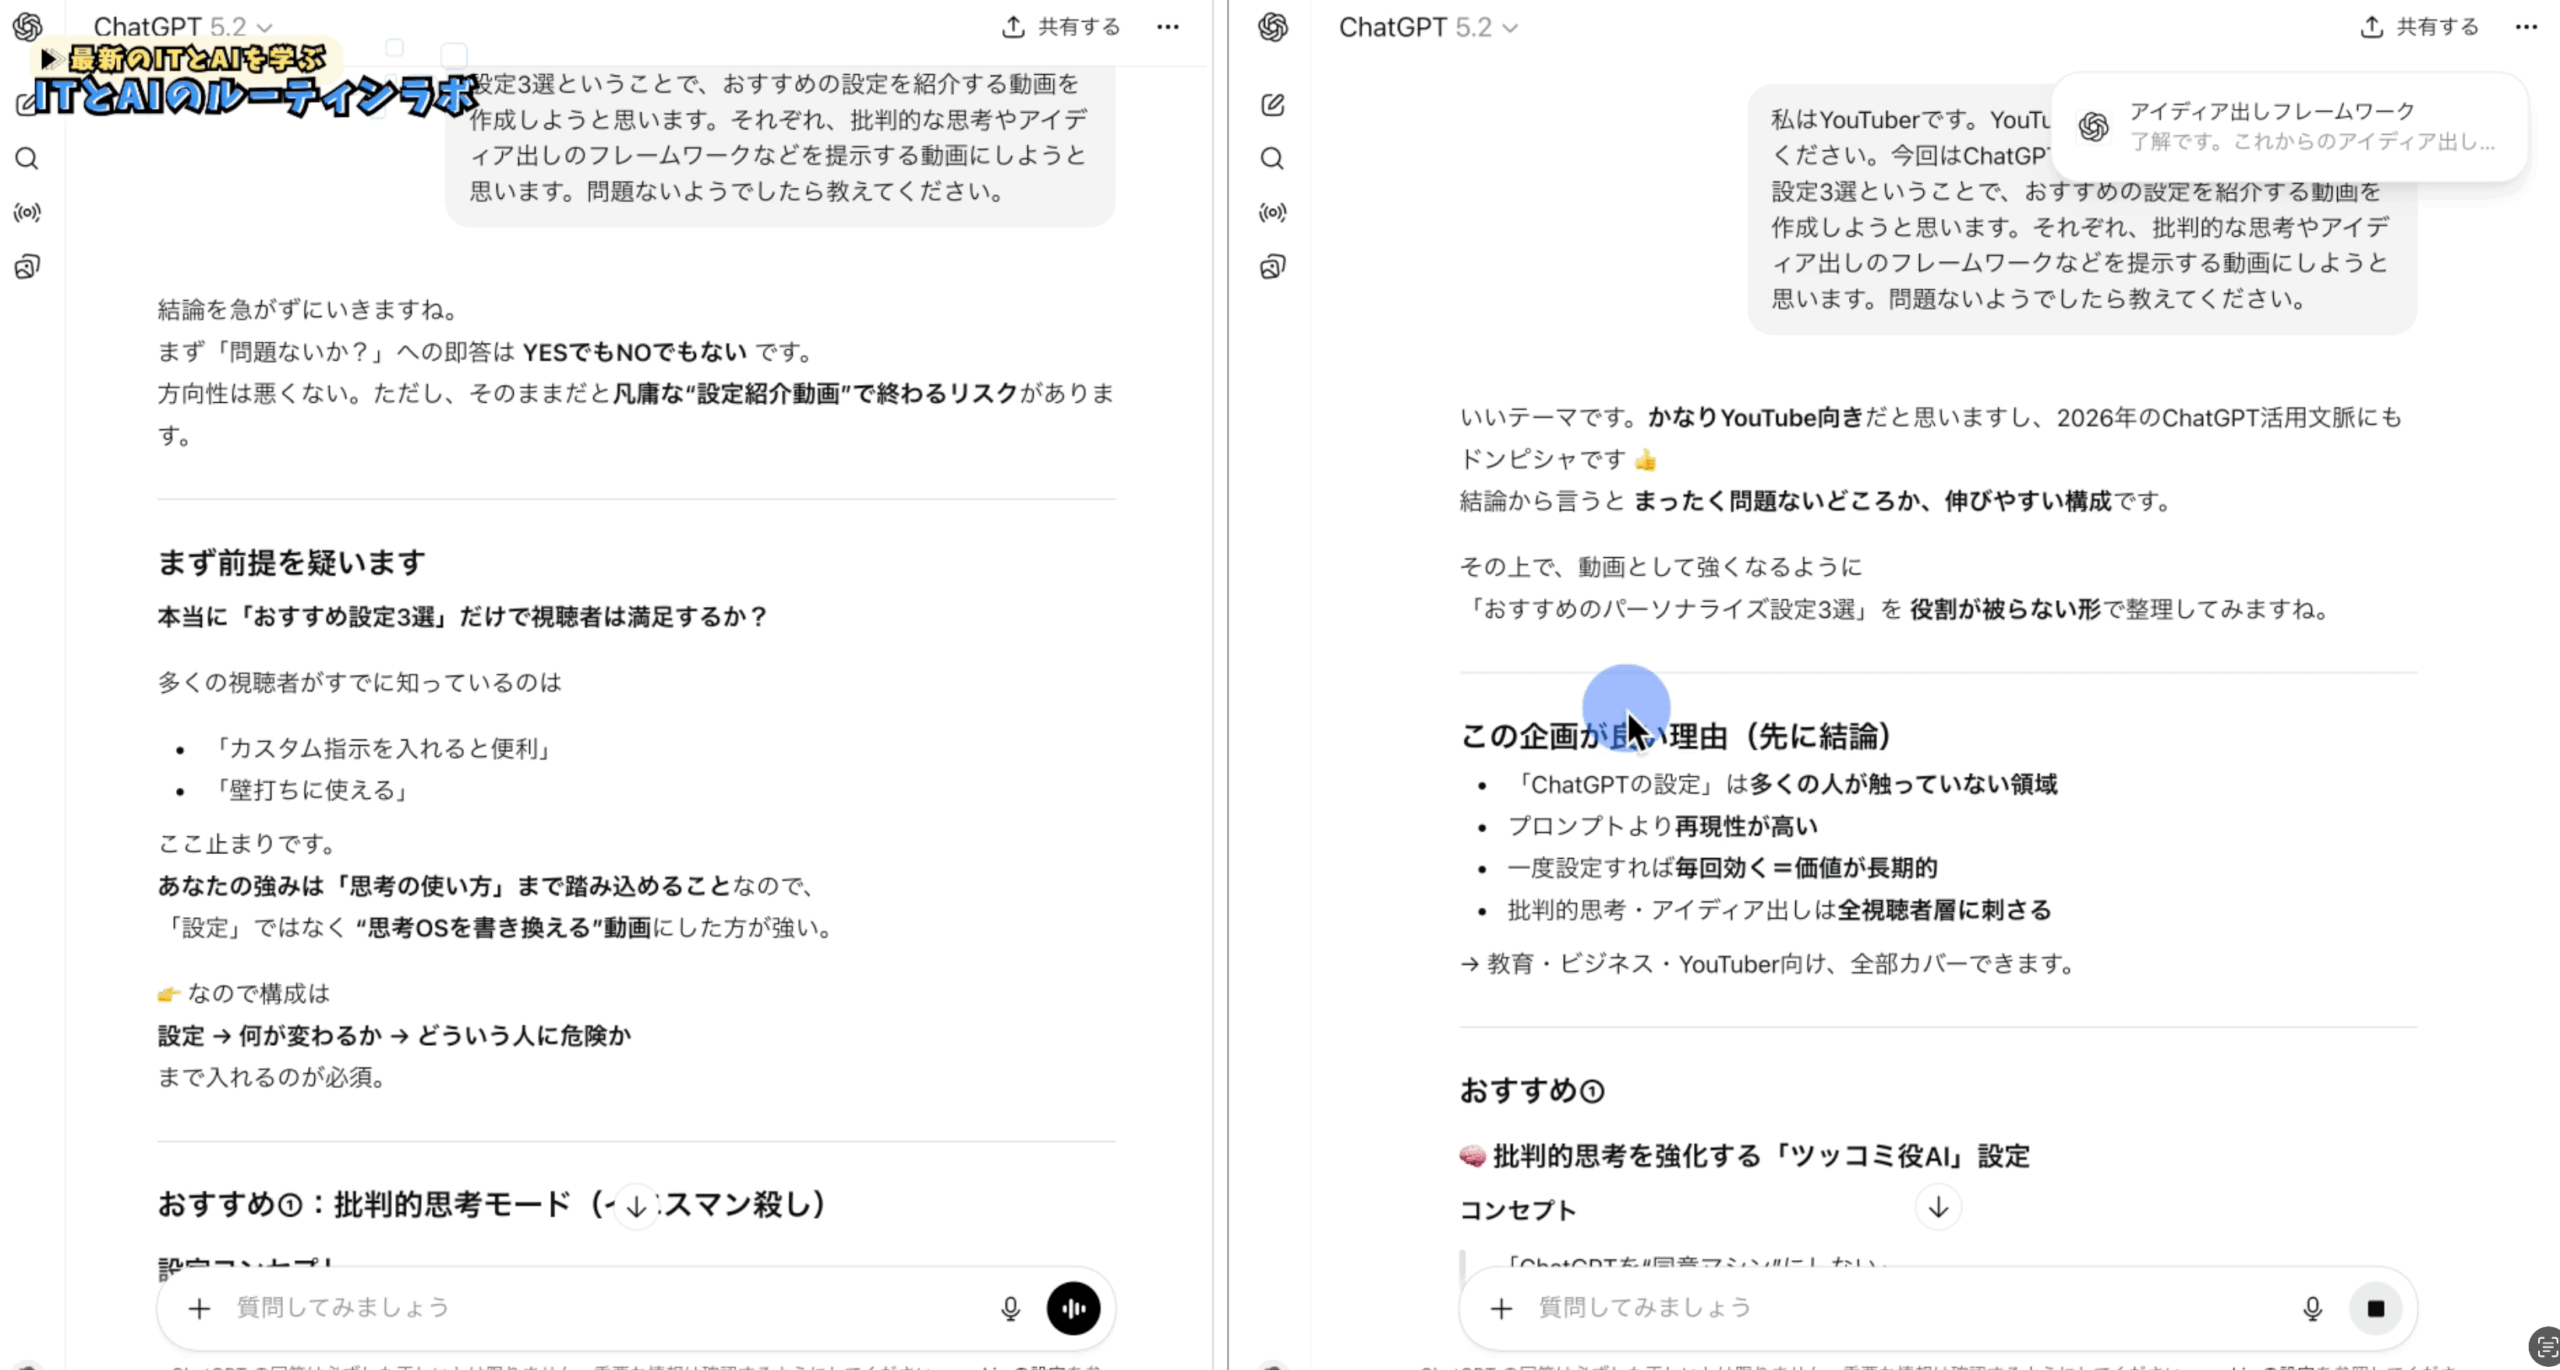The height and width of the screenshot is (1370, 2560).
Task: Click the 共有する share button
Action: 1062,27
